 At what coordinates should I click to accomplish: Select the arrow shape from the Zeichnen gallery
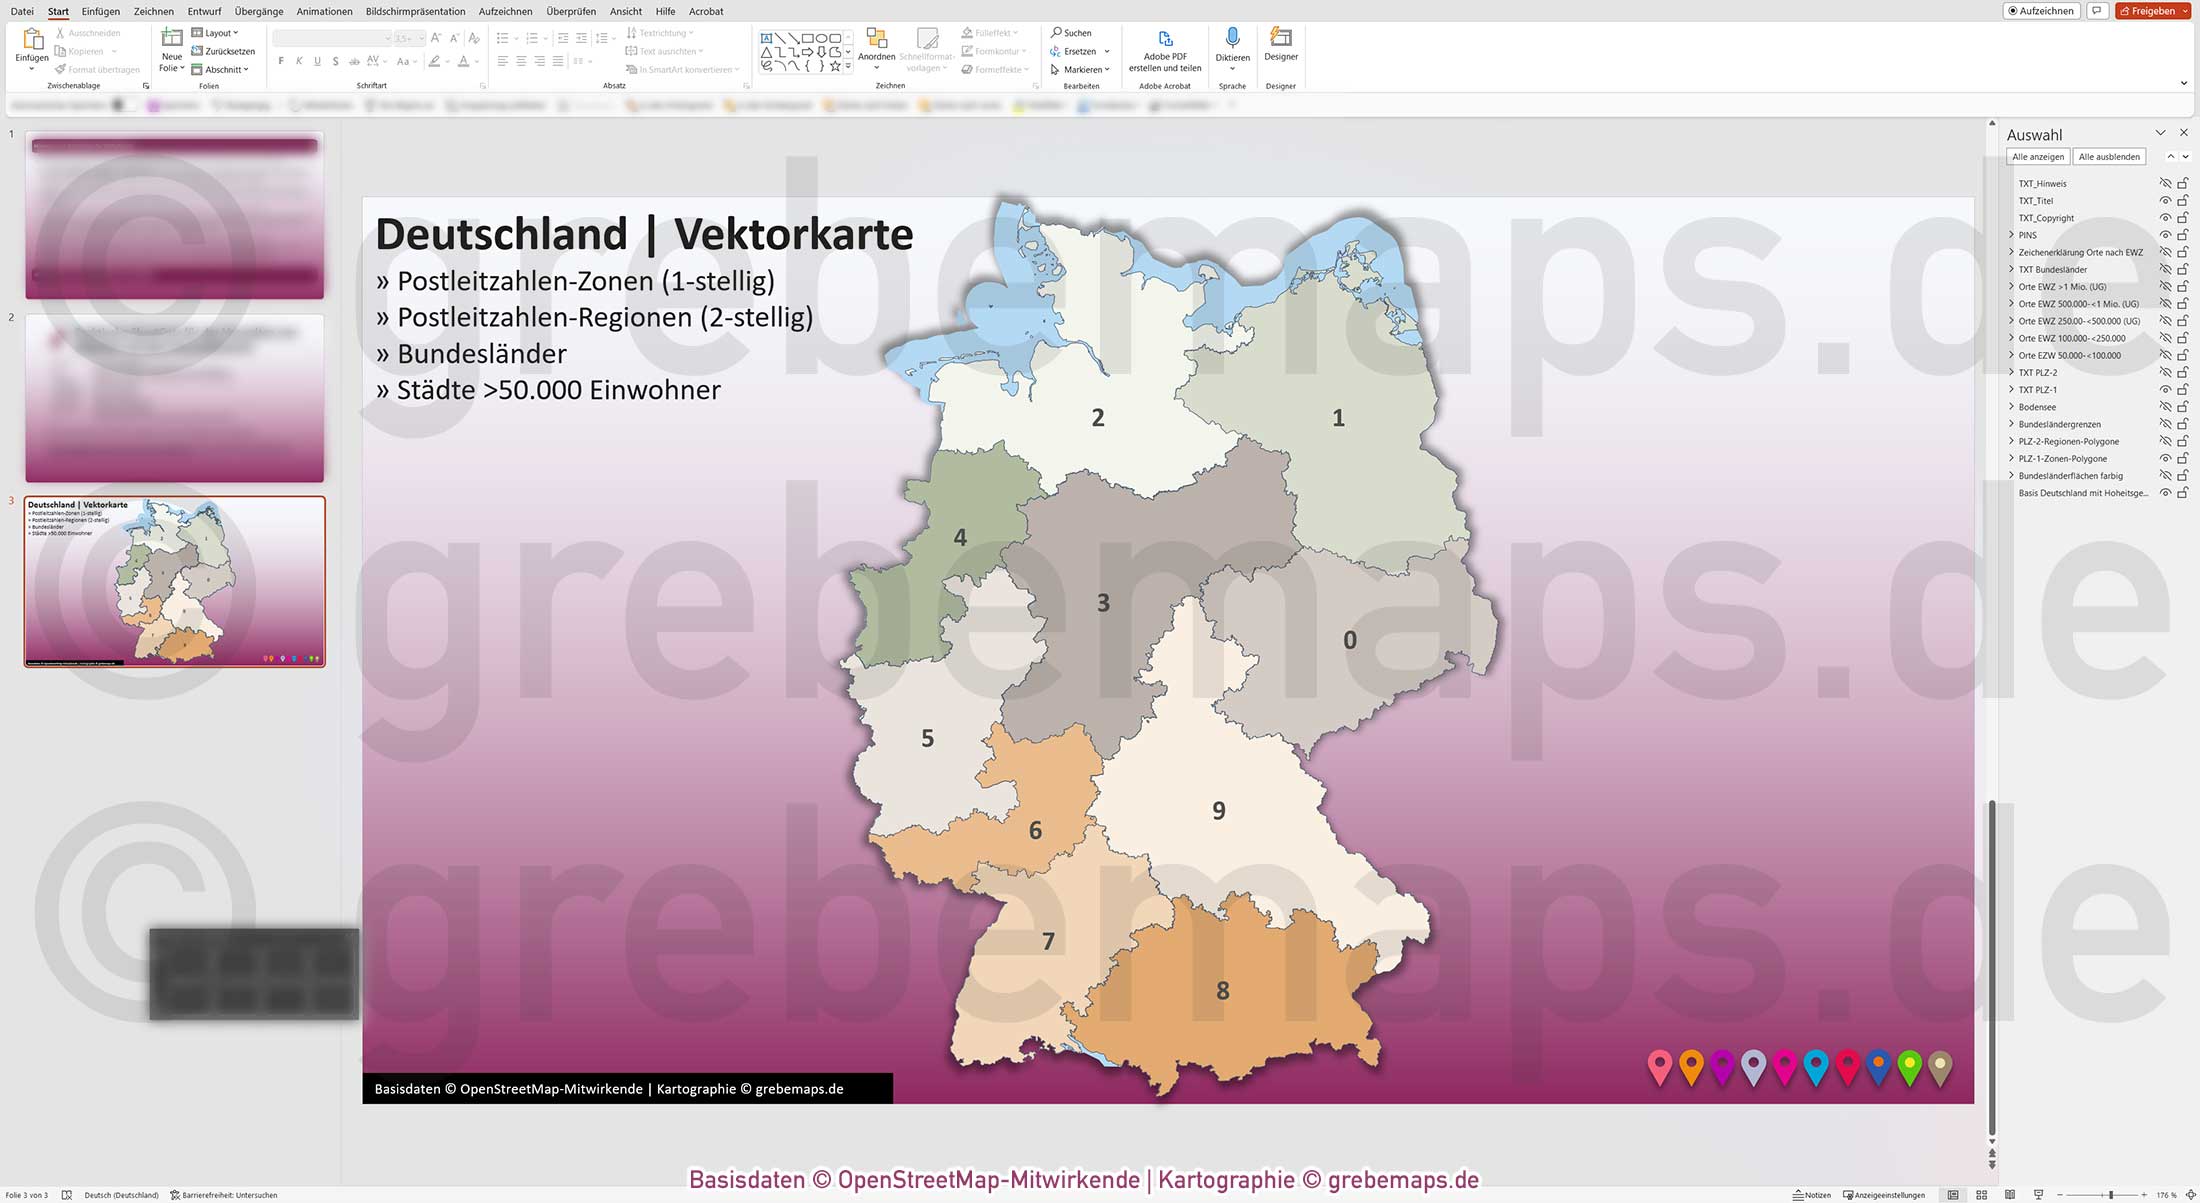tap(808, 52)
